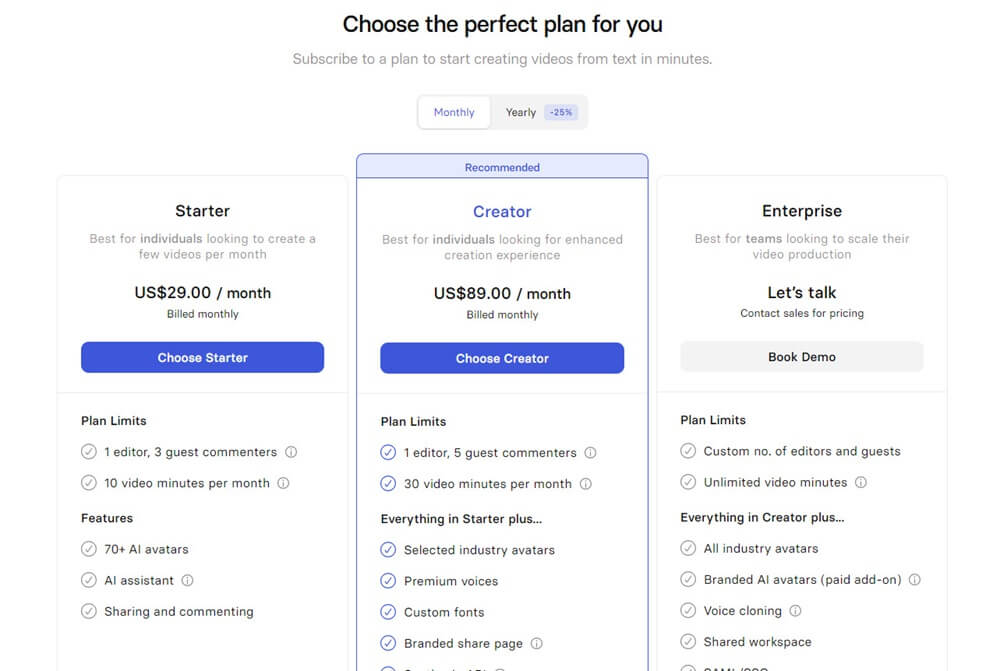The image size is (1000, 671).
Task: Click checkmark beside Premium voices
Action: pyautogui.click(x=388, y=581)
